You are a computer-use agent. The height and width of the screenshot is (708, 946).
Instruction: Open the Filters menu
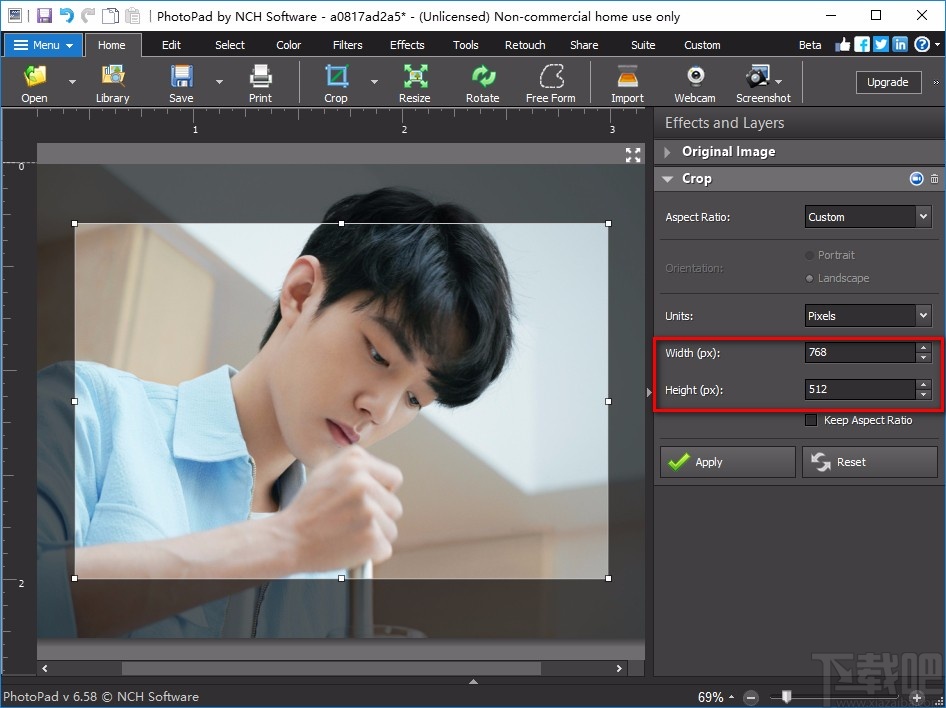pos(347,44)
